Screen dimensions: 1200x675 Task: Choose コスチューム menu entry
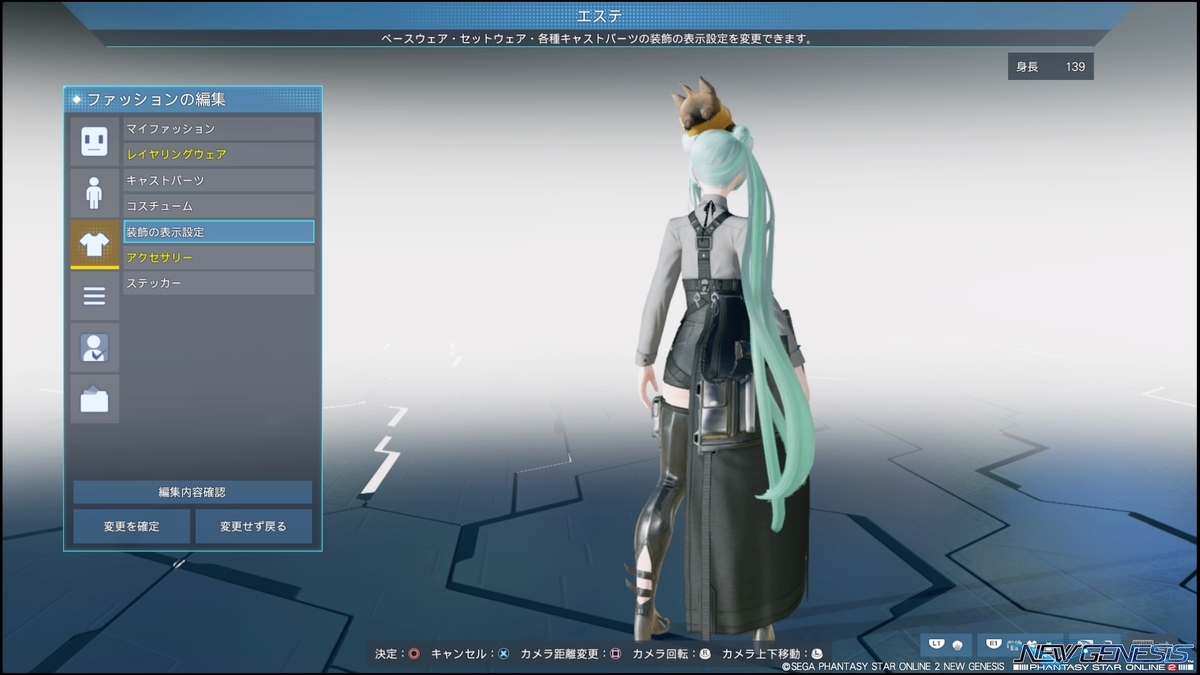click(x=218, y=206)
